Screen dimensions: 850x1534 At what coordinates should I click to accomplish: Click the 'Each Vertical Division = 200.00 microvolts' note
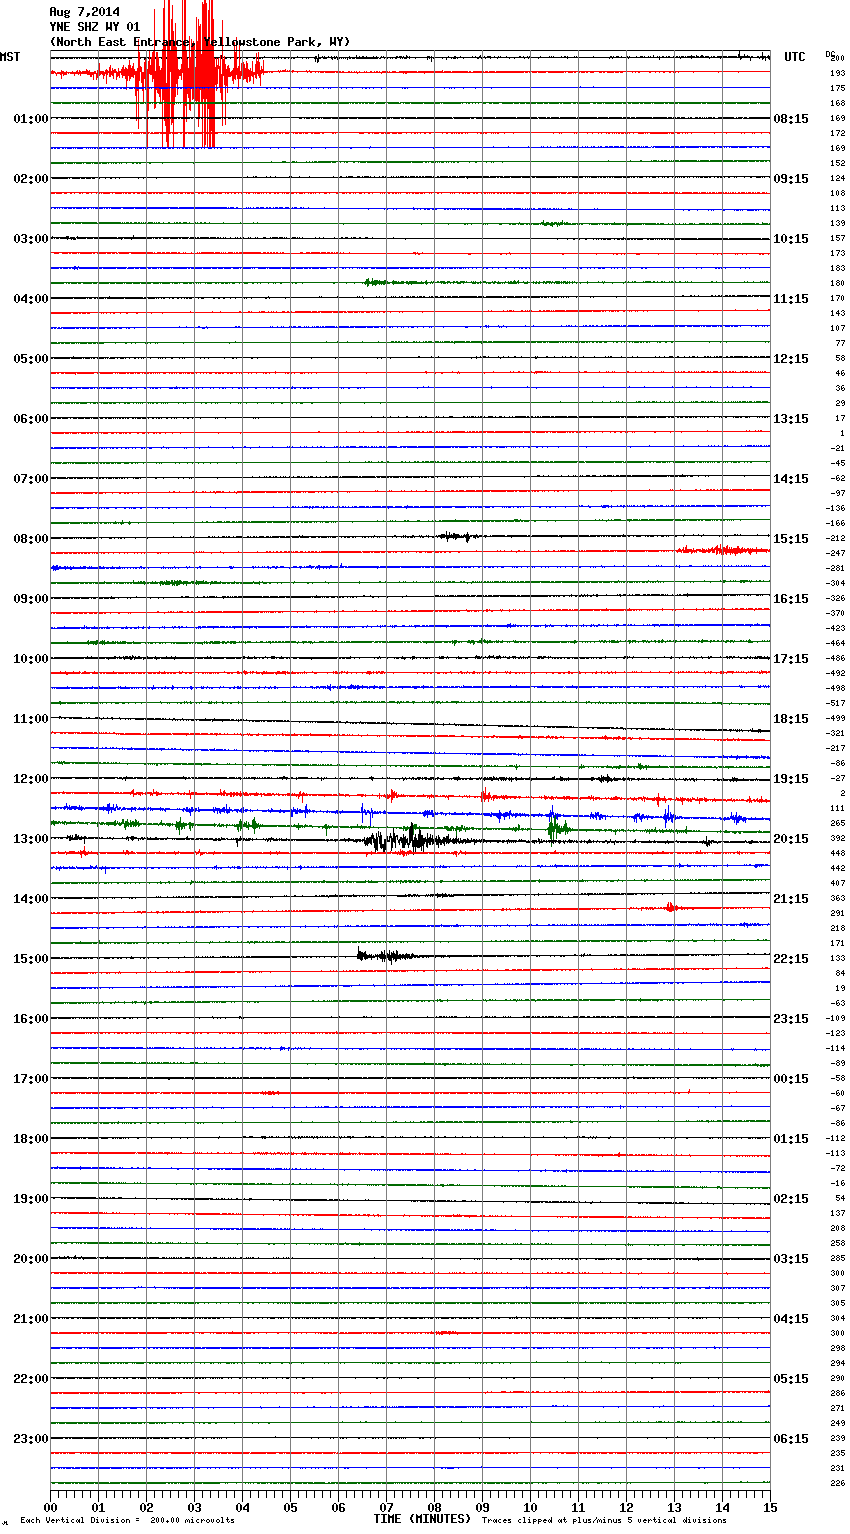click(x=127, y=1521)
